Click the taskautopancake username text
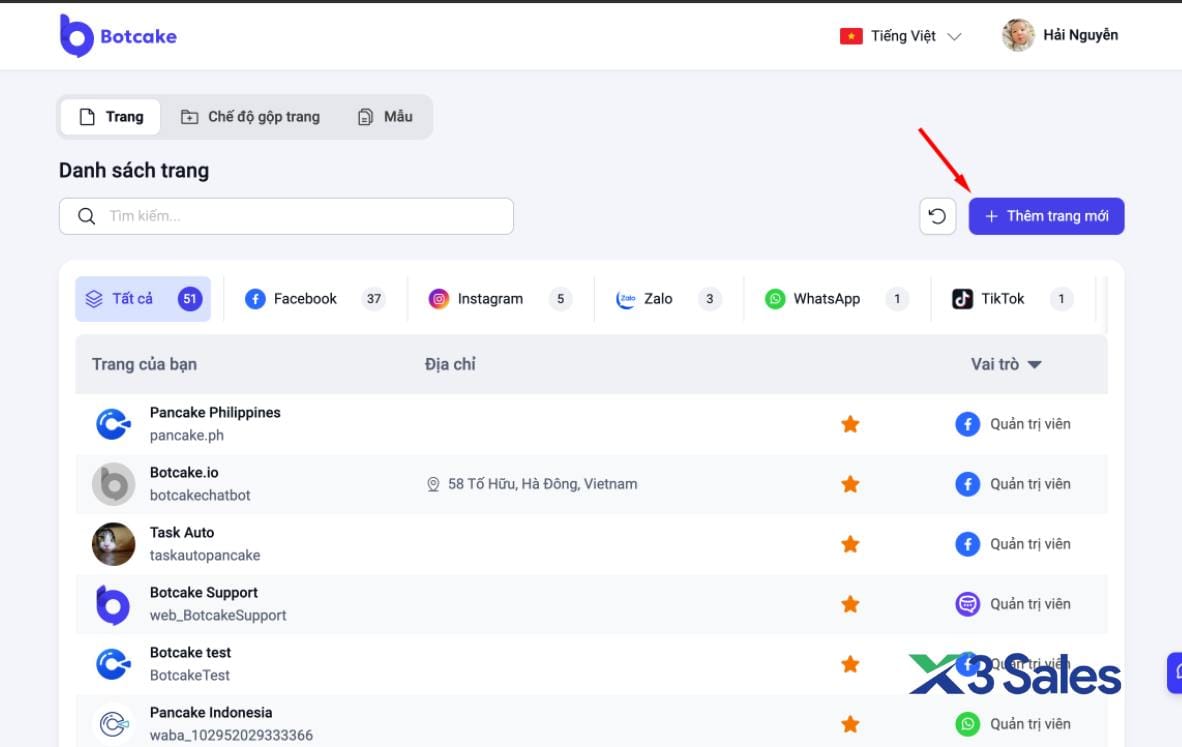This screenshot has width=1182, height=747. click(205, 556)
